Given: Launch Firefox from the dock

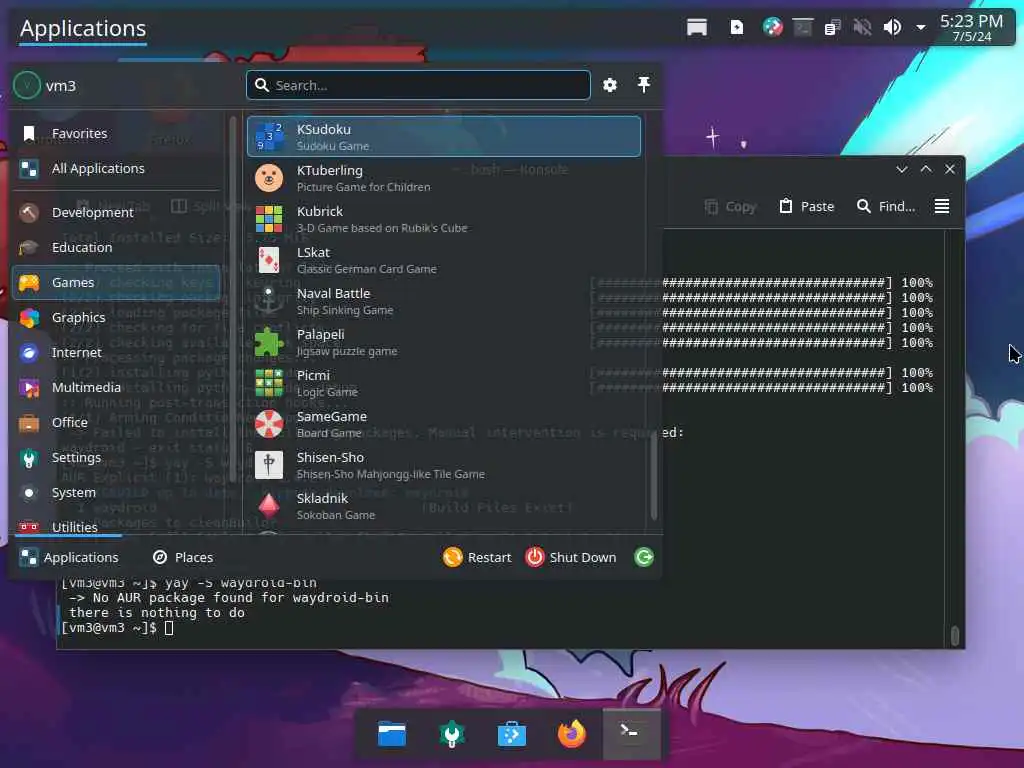Looking at the screenshot, I should click(571, 734).
